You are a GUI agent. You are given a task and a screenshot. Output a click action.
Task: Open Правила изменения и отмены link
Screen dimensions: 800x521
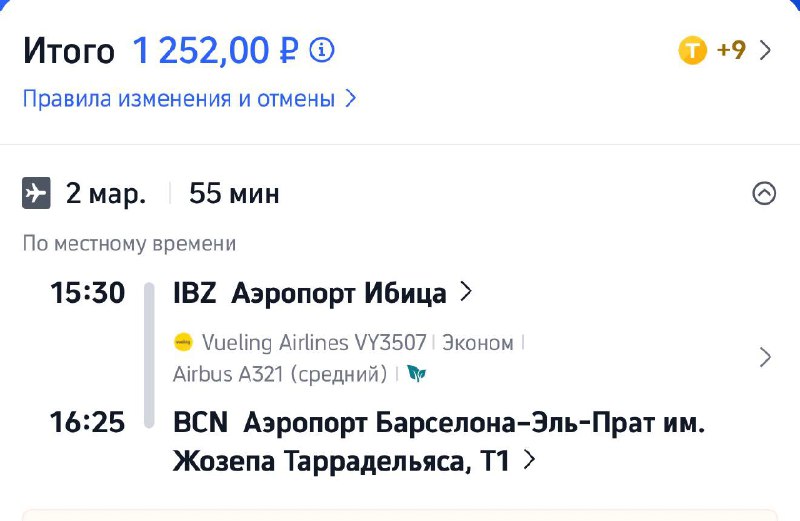178,99
